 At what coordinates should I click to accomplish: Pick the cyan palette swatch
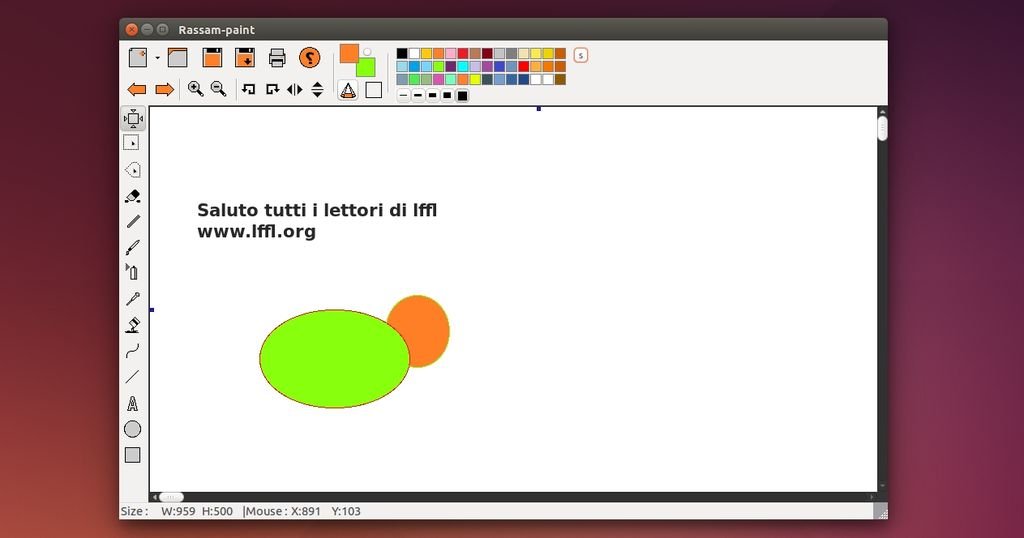(x=463, y=67)
